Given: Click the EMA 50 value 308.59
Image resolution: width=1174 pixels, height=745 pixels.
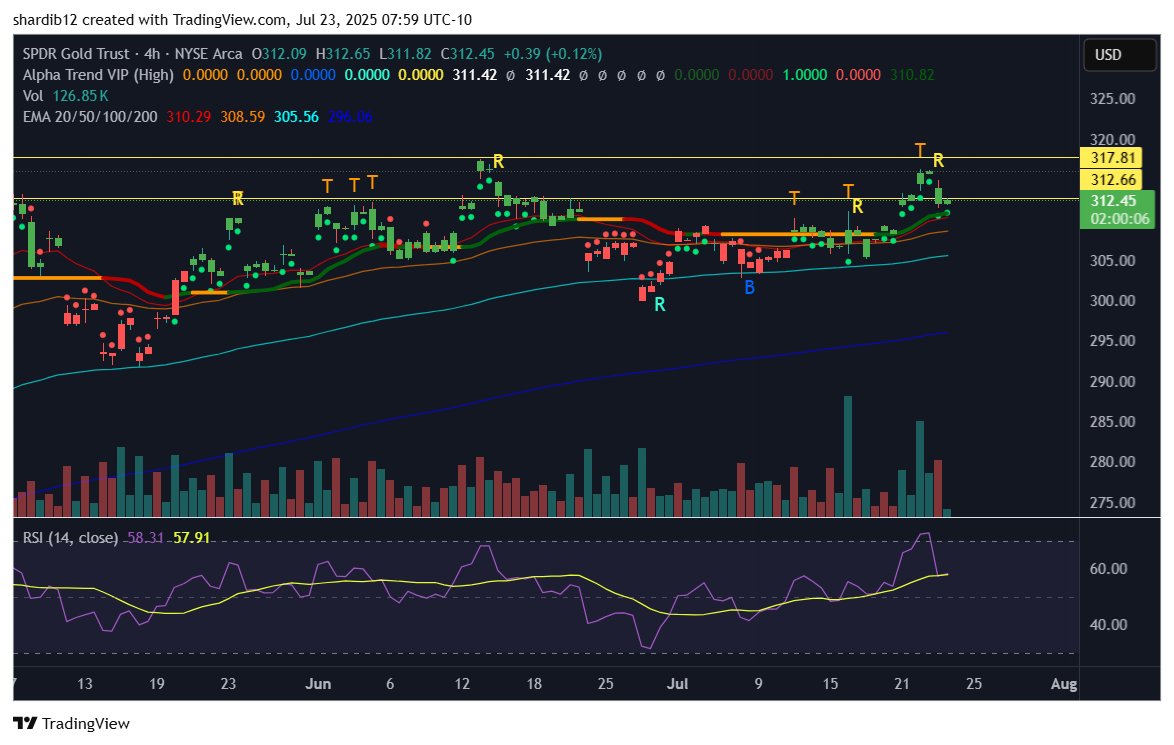Looking at the screenshot, I should (x=243, y=117).
